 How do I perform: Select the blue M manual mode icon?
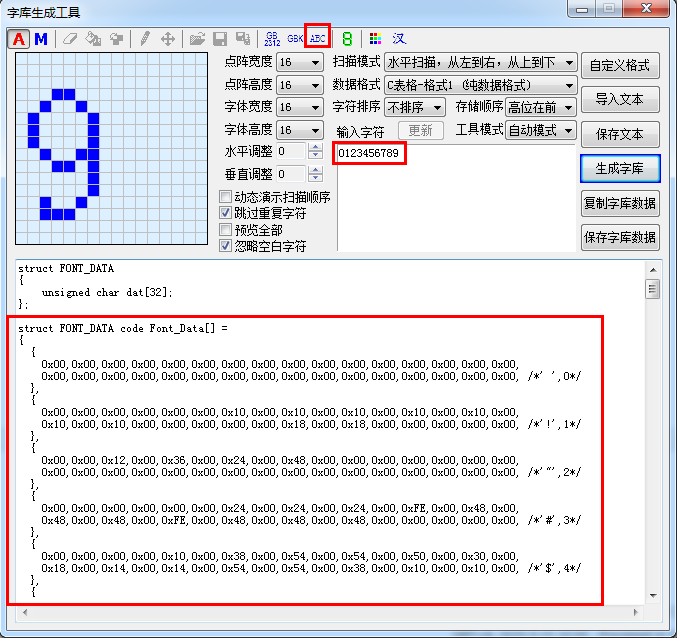pyautogui.click(x=41, y=39)
